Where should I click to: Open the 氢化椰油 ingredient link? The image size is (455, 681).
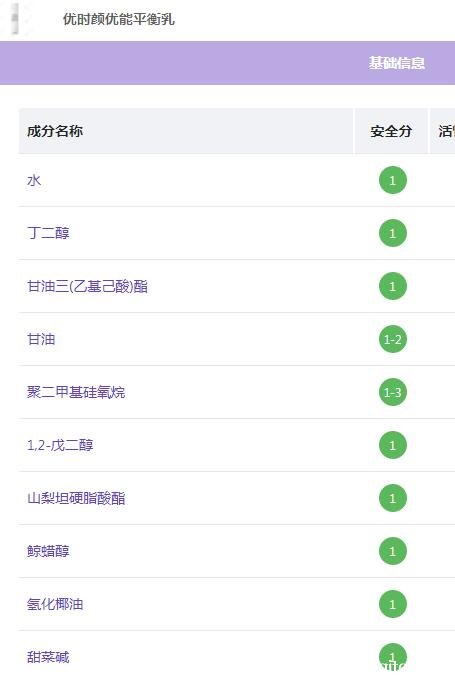(55, 604)
